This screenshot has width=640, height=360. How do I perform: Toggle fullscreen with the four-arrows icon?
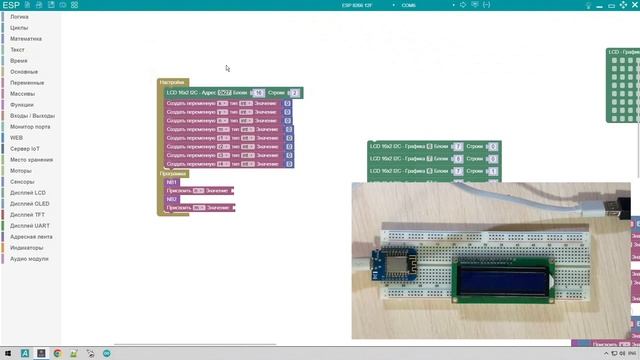[x=623, y=5]
